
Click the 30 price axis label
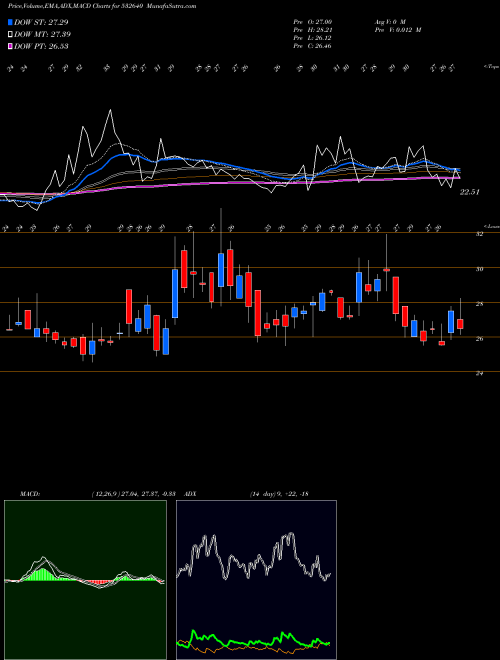pyautogui.click(x=479, y=269)
